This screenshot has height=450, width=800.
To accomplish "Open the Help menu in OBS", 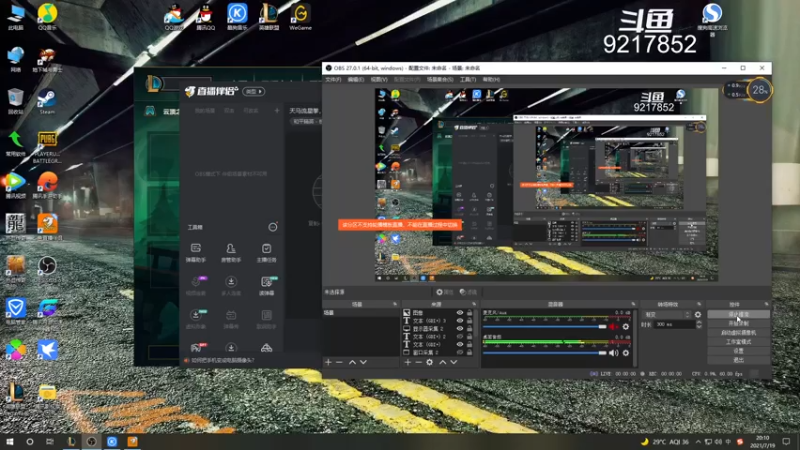I will (491, 80).
